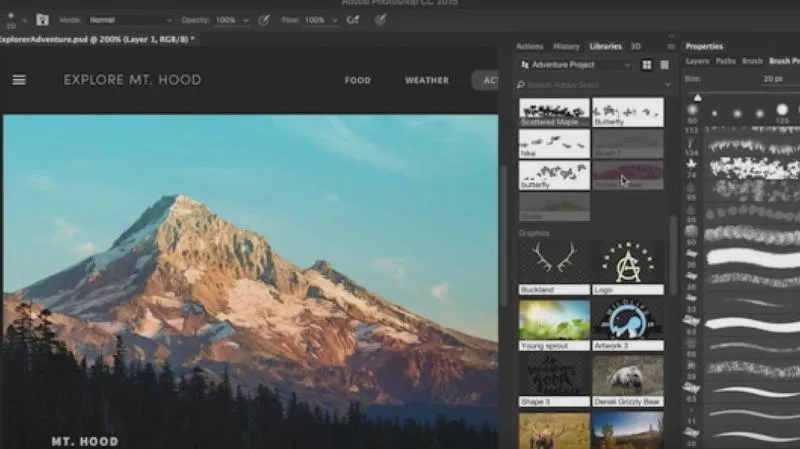
Task: Click the pressure-for-opacity icon next to Opacity
Action: pos(264,19)
